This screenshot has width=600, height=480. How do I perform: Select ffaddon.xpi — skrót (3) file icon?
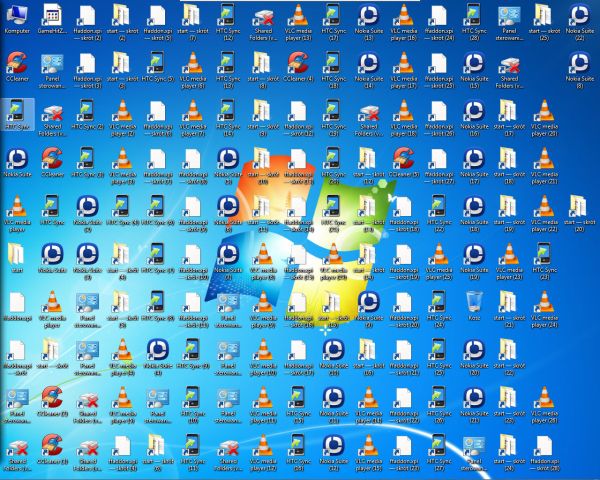pyautogui.click(x=88, y=71)
